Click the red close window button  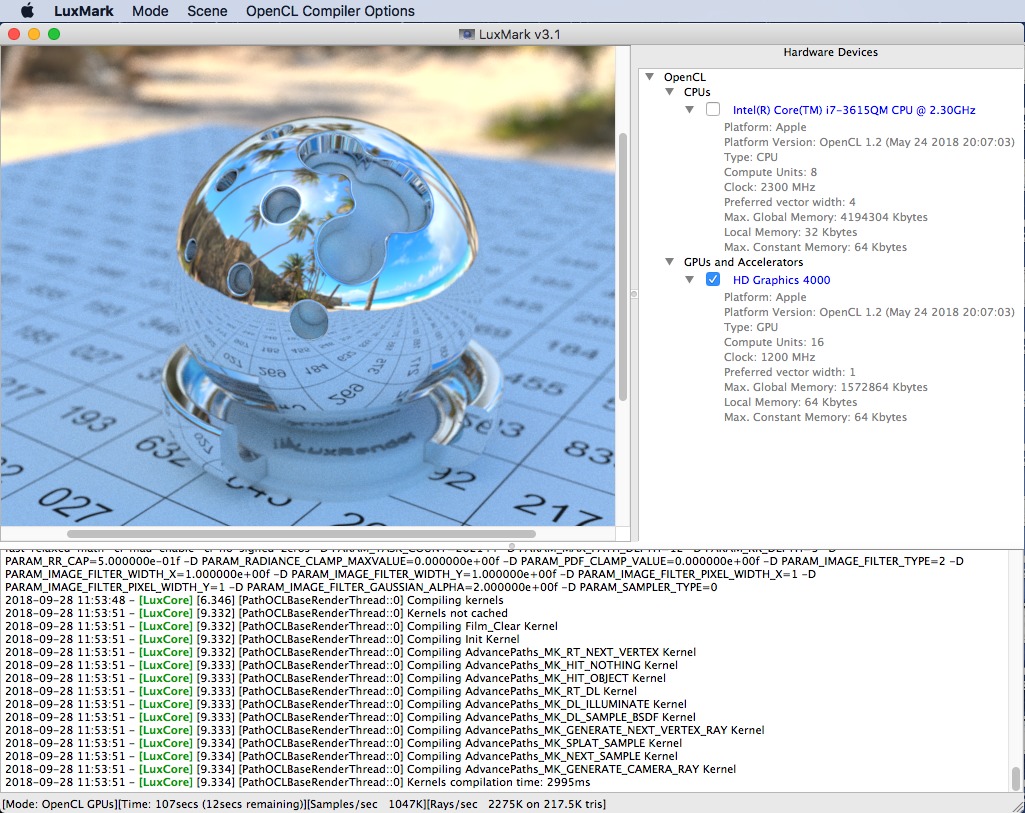point(14,34)
